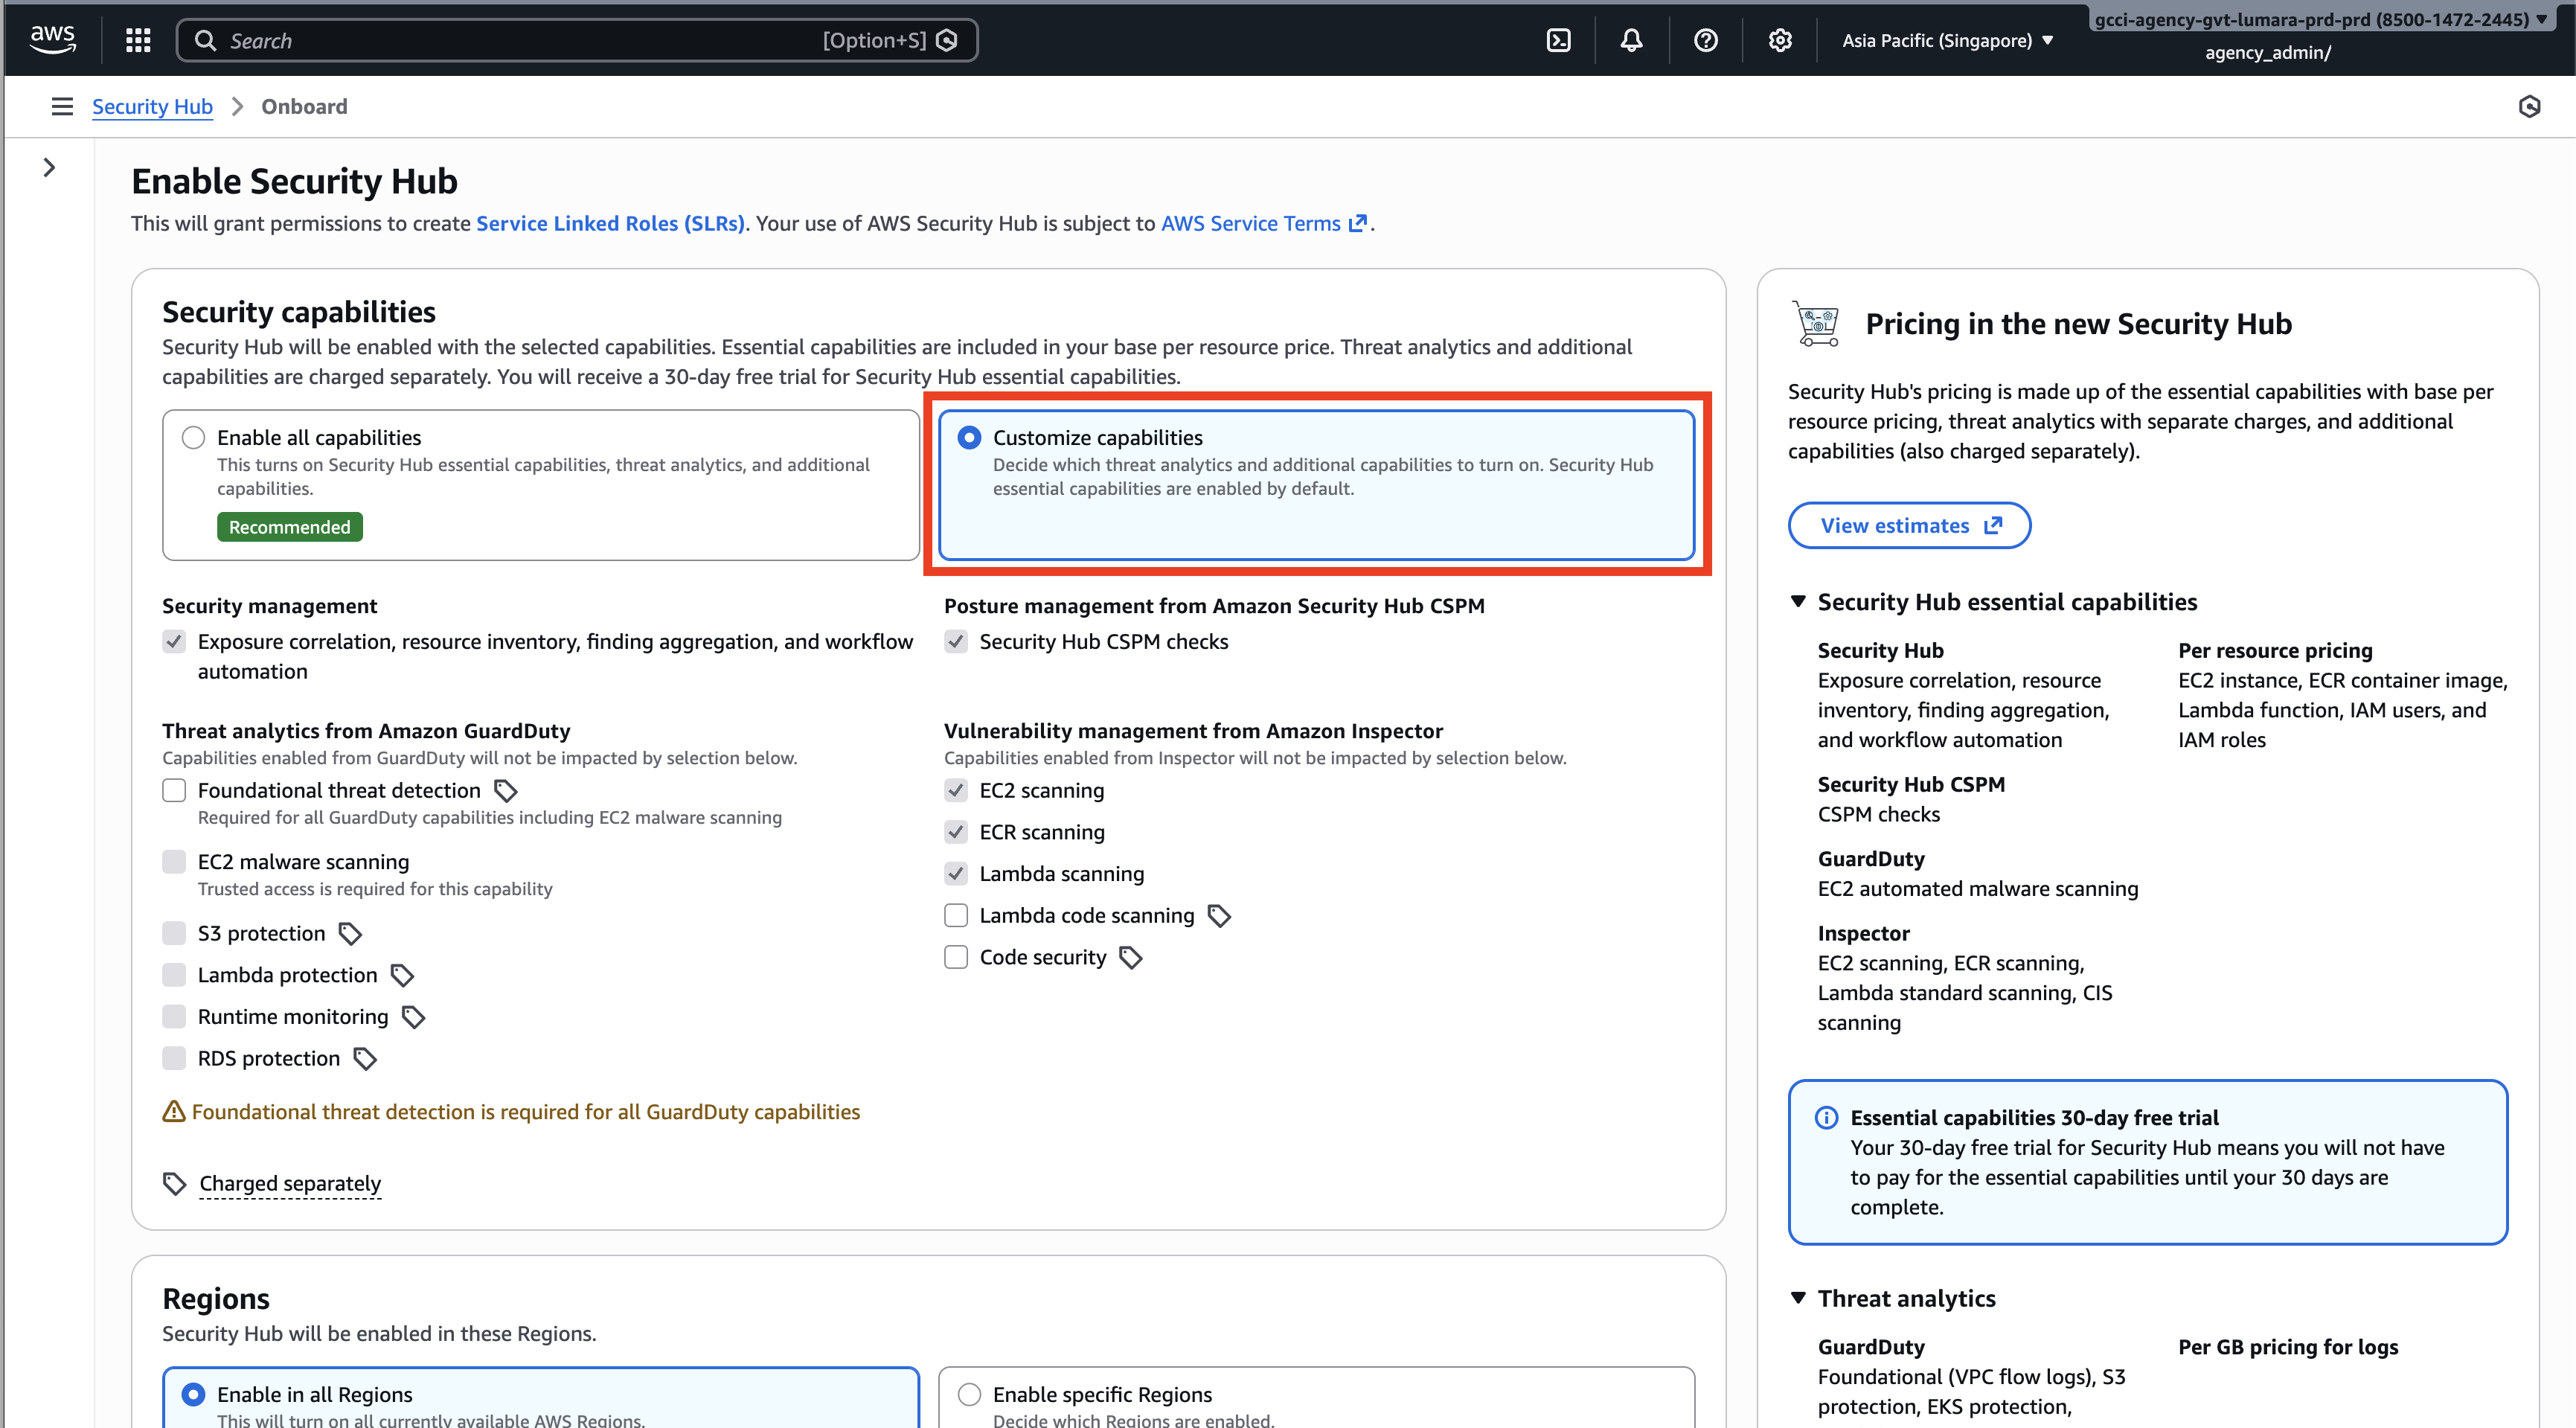The width and height of the screenshot is (2576, 1428).
Task: Check Lambda code scanning checkbox
Action: [x=956, y=916]
